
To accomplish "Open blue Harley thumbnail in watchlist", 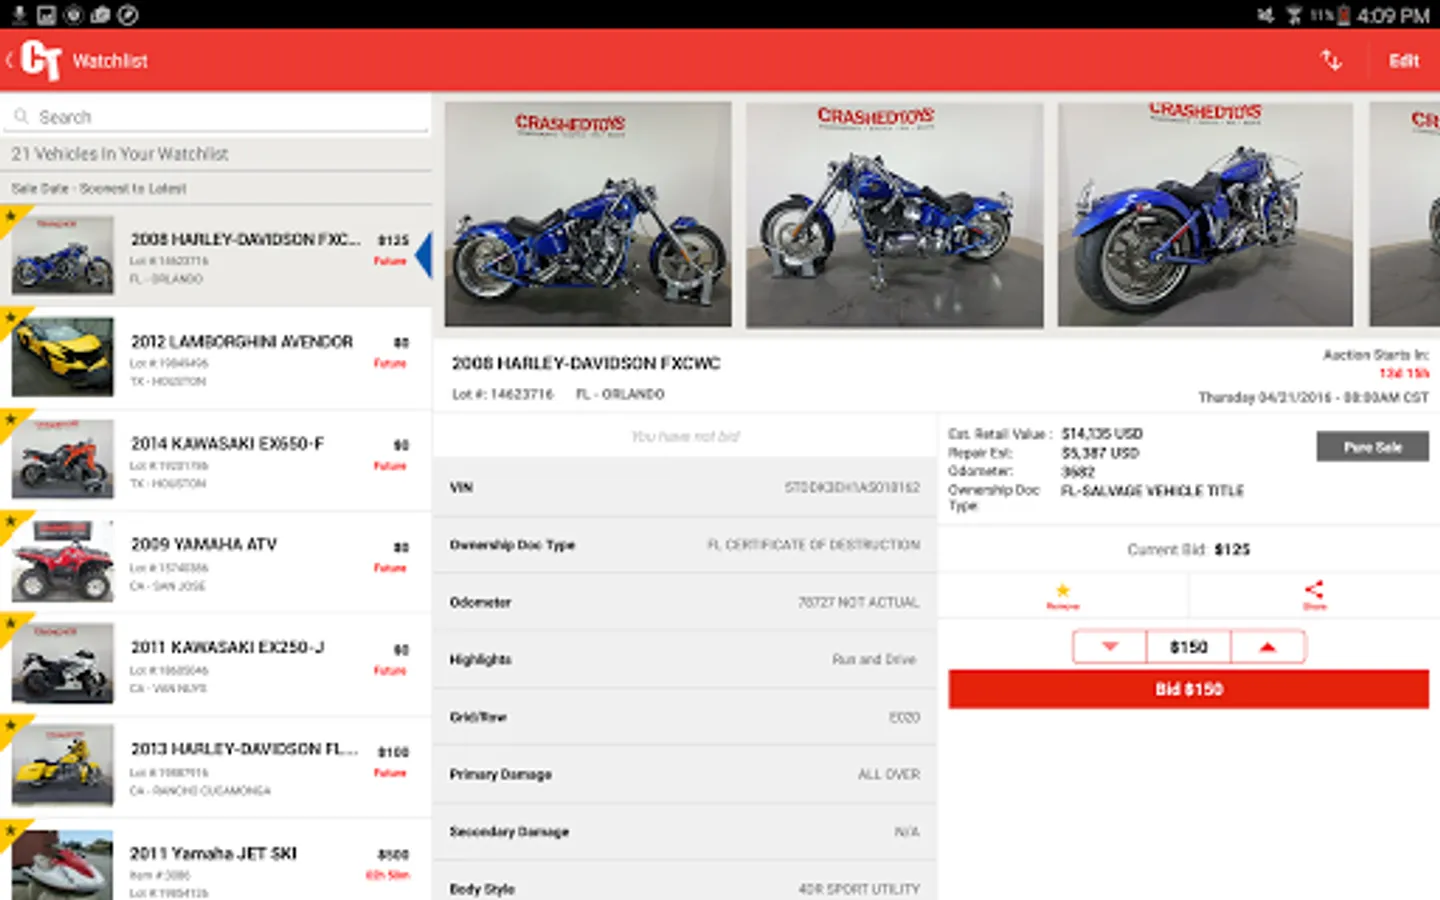I will [62, 255].
